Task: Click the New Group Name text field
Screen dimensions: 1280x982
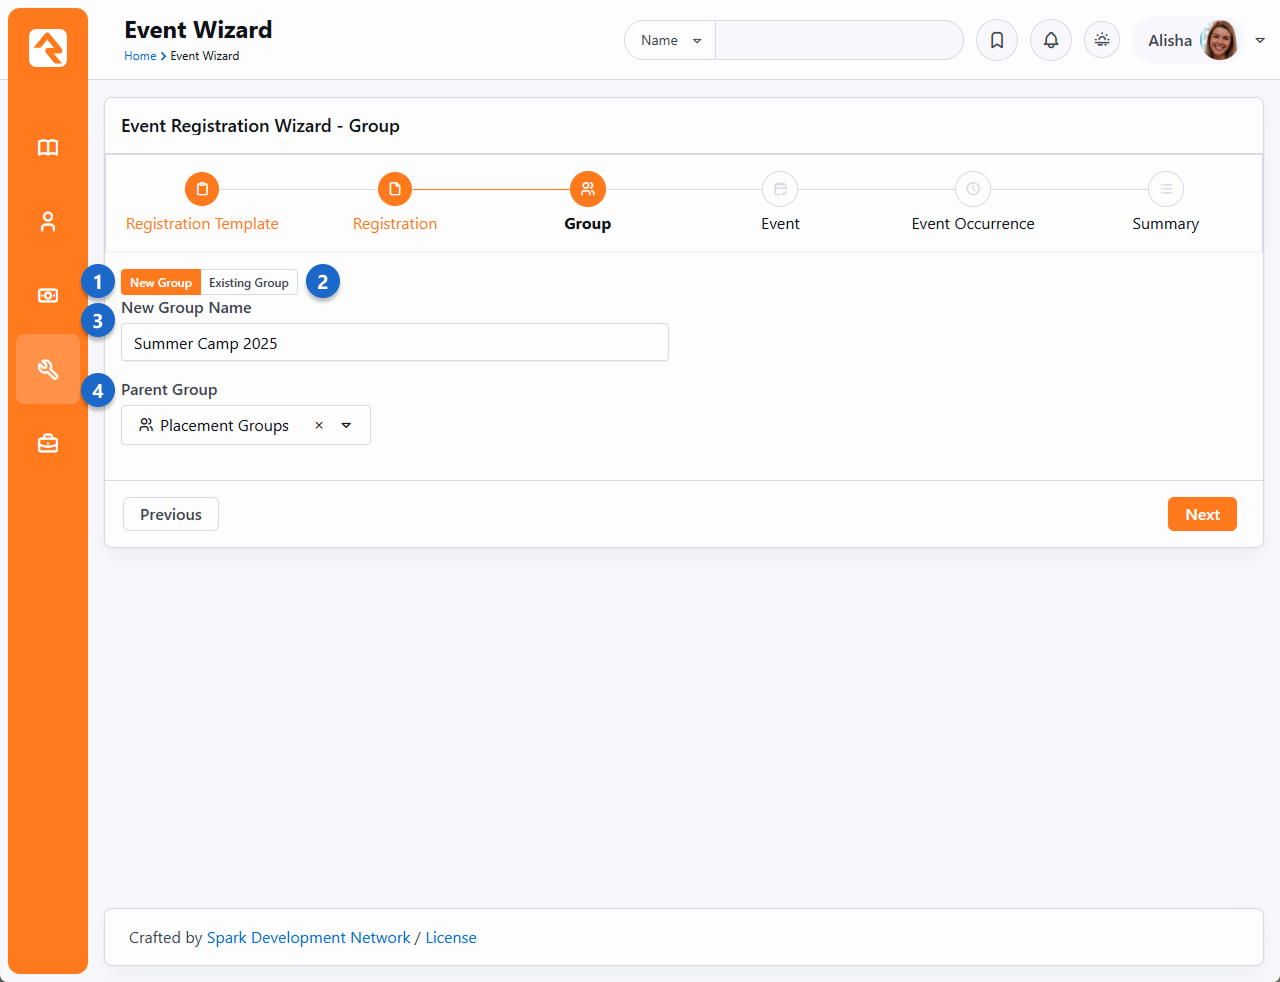Action: pos(394,343)
